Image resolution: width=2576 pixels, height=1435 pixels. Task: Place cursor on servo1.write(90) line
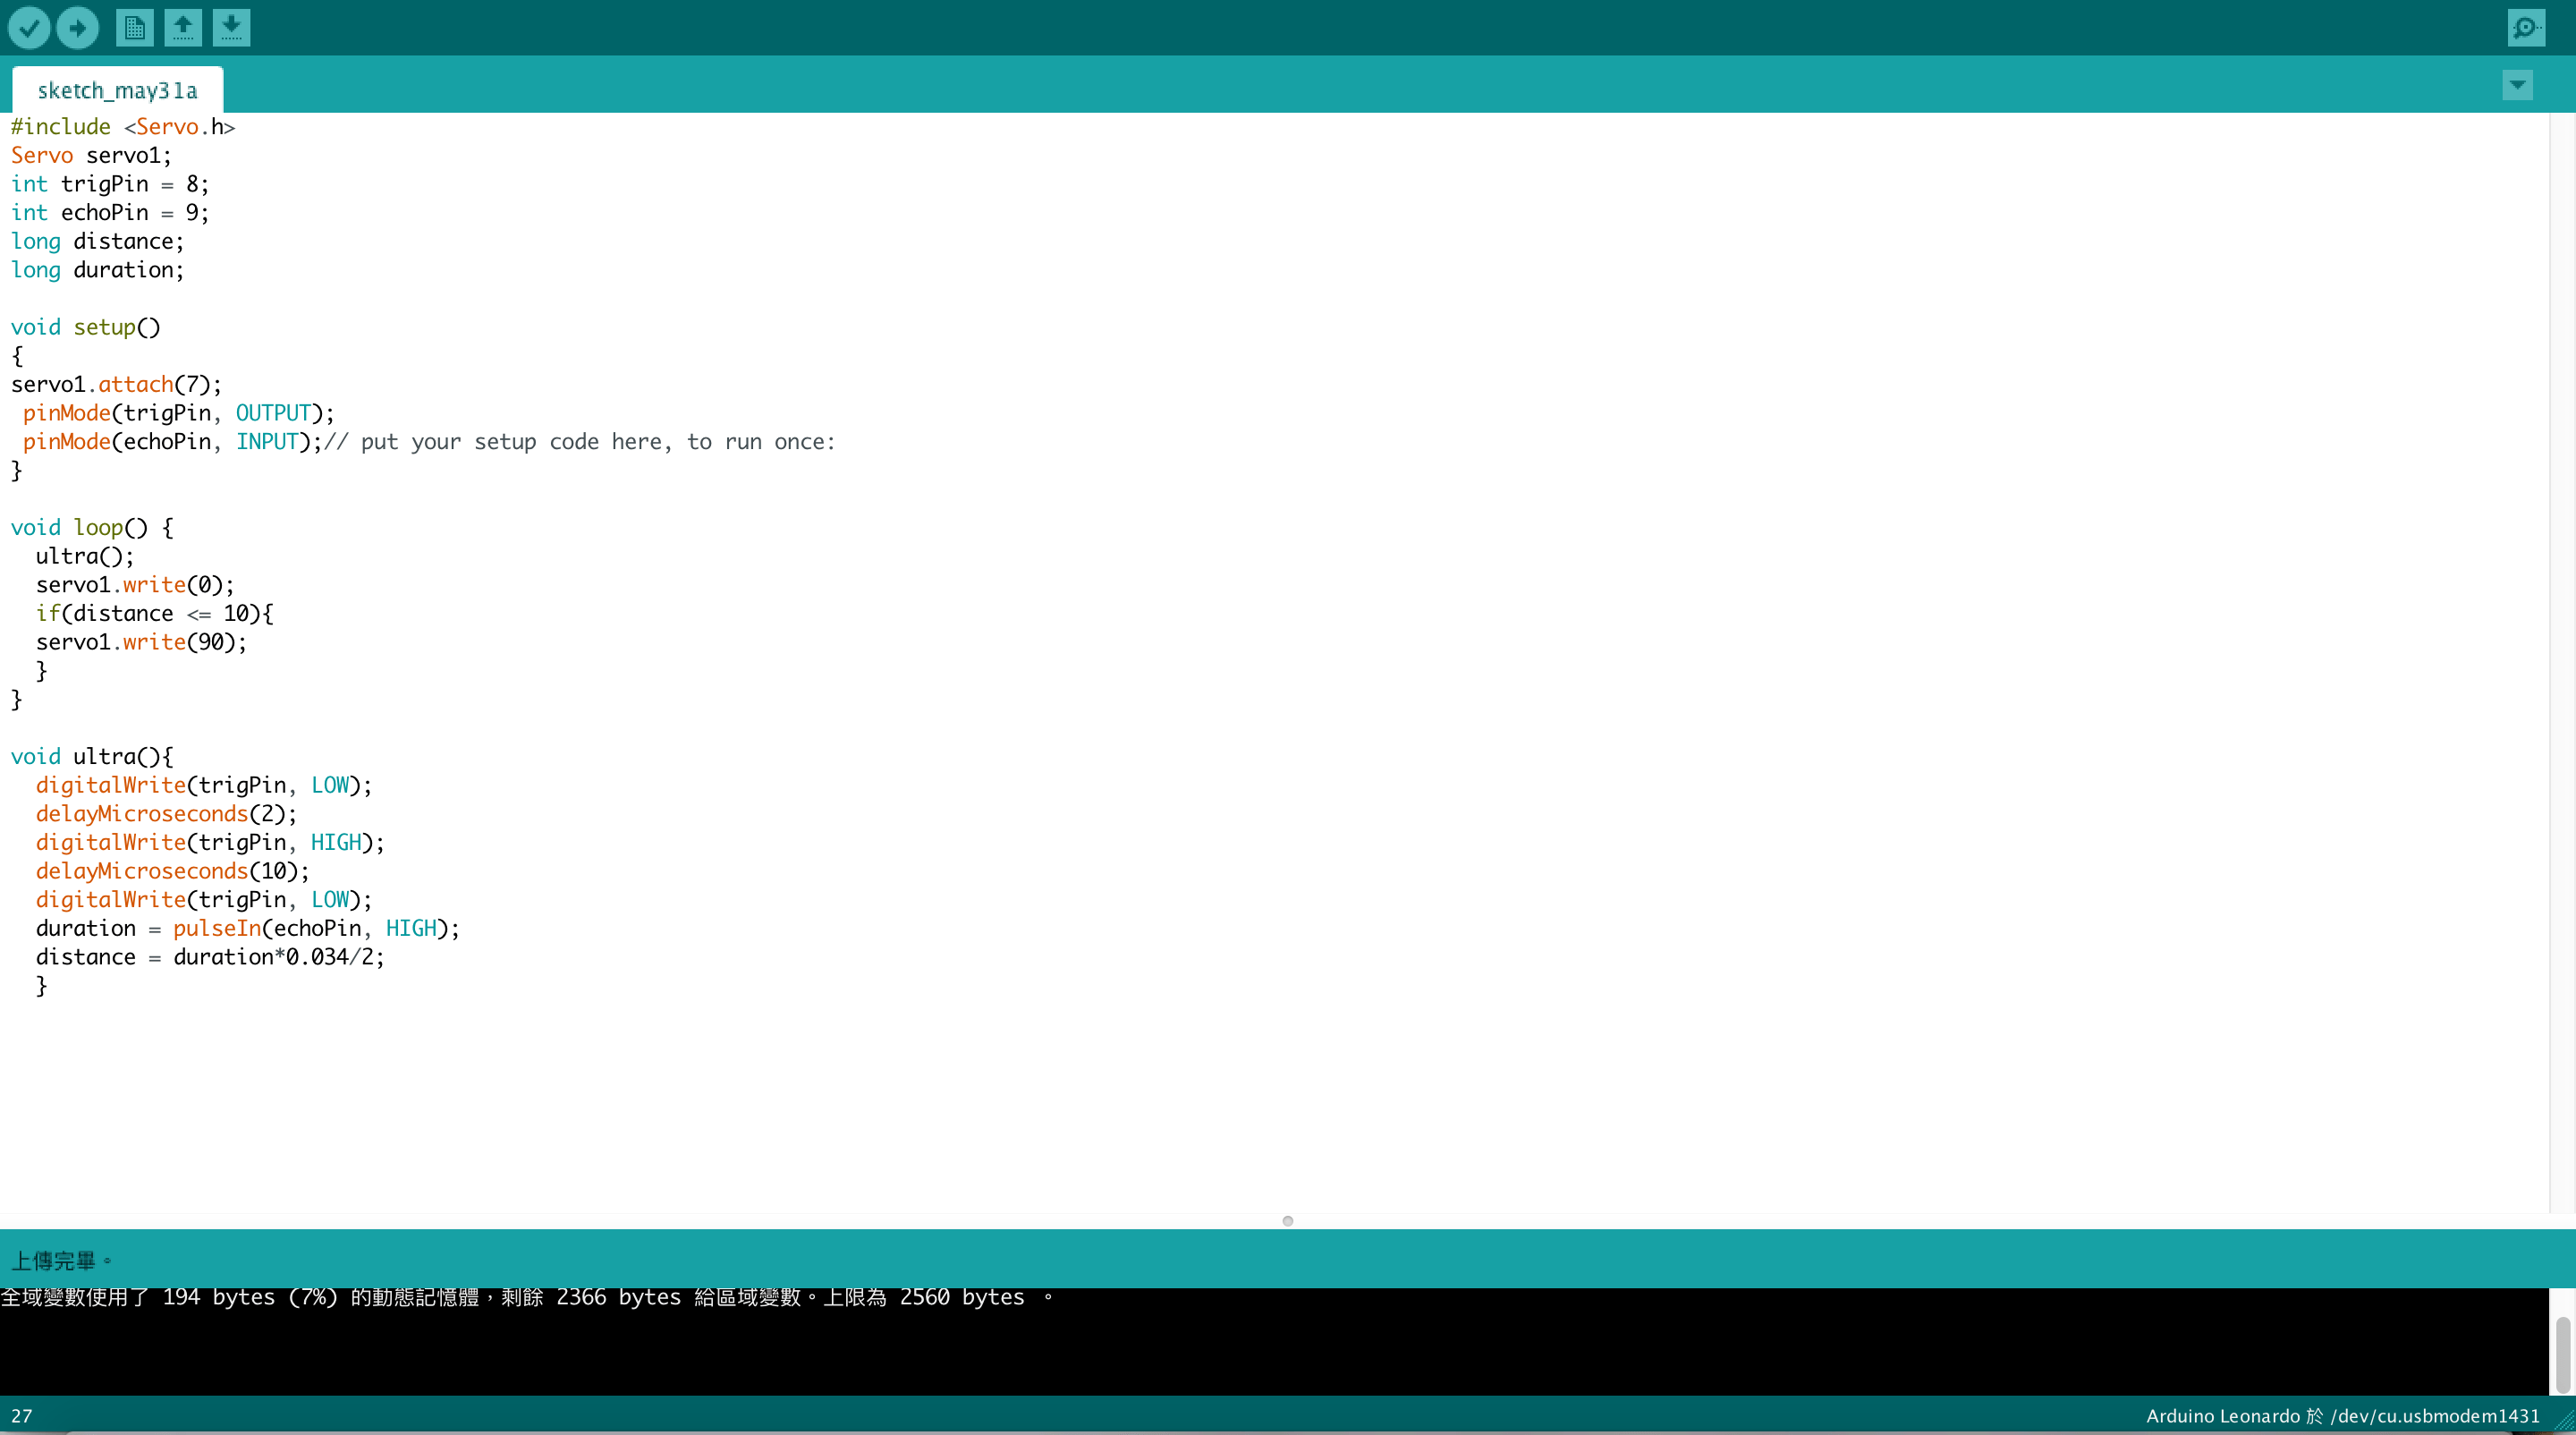click(x=141, y=642)
